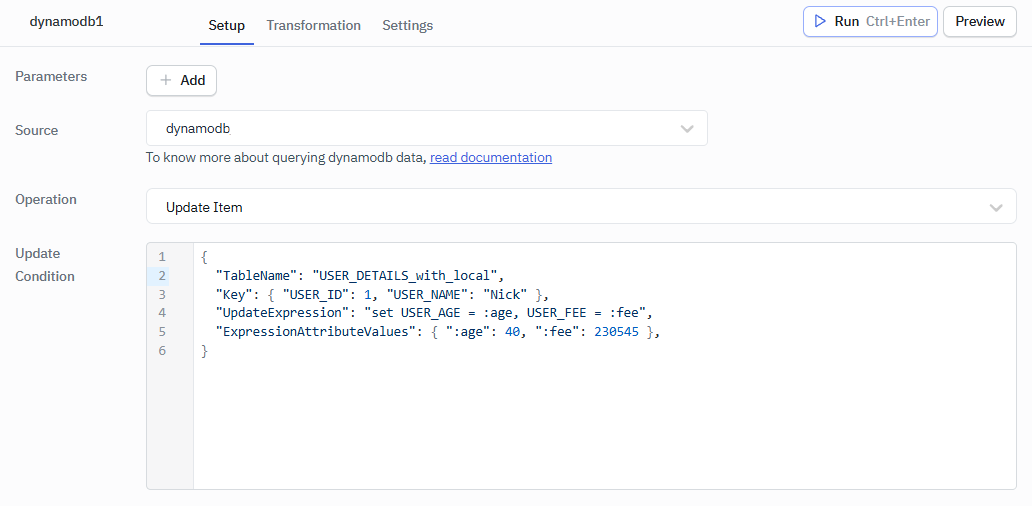Select line number 2 in the gutter
Image resolution: width=1032 pixels, height=506 pixels.
pyautogui.click(x=161, y=276)
